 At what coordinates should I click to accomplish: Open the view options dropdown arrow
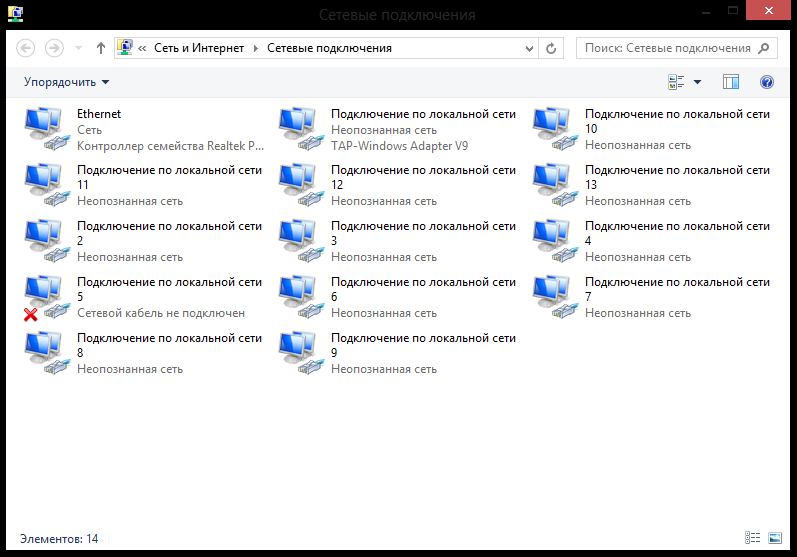(697, 82)
